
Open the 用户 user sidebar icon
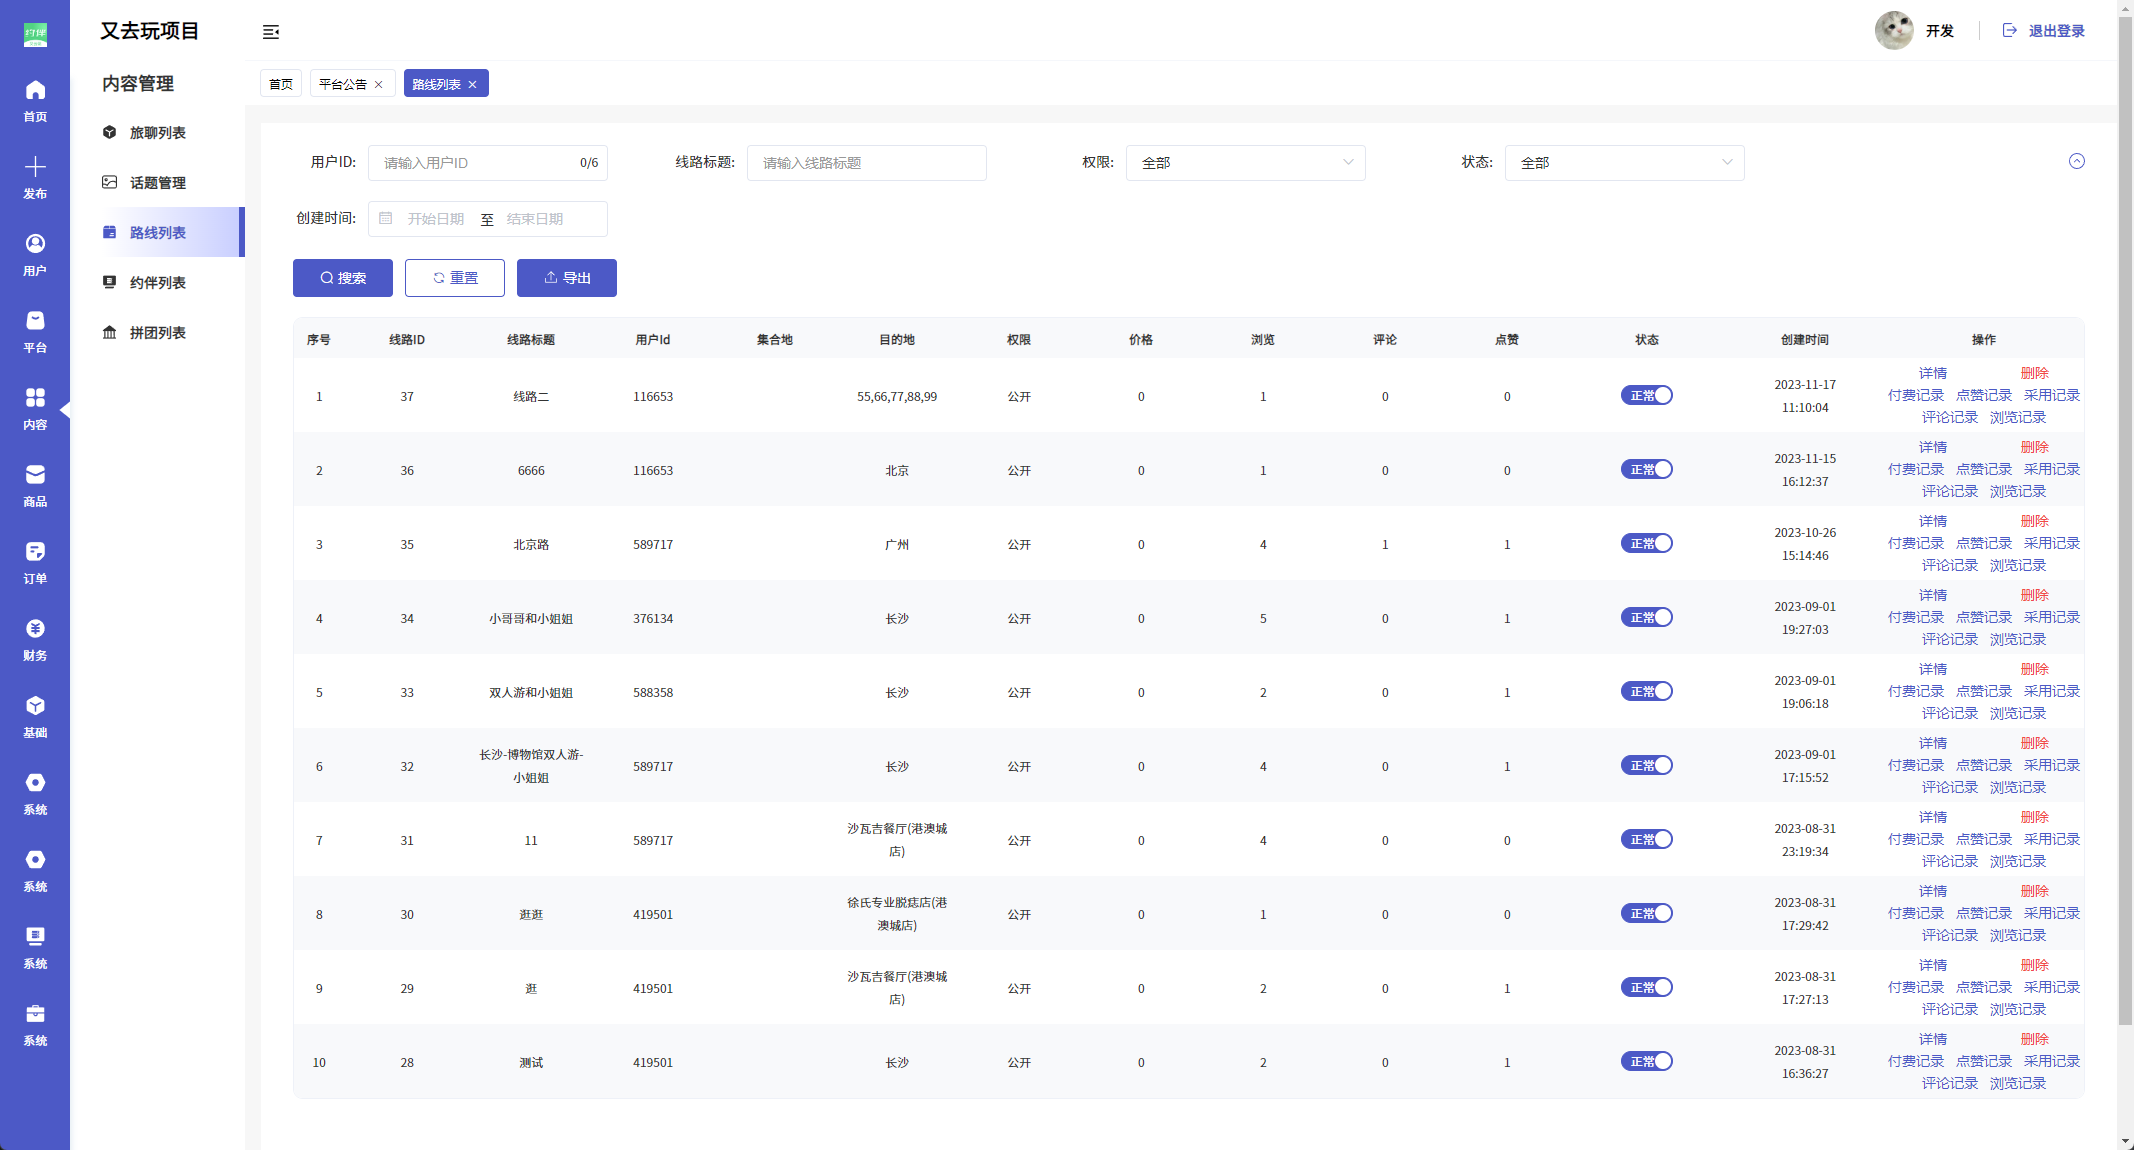coord(35,244)
